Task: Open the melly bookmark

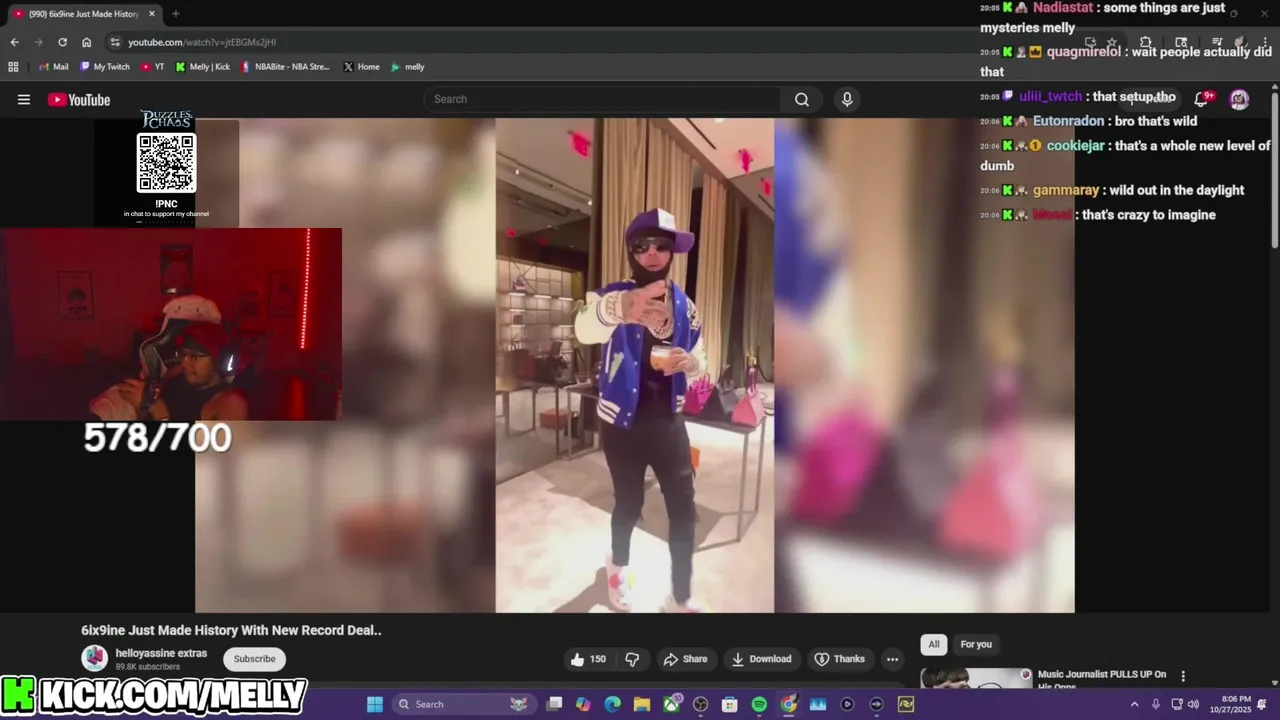Action: 408,67
